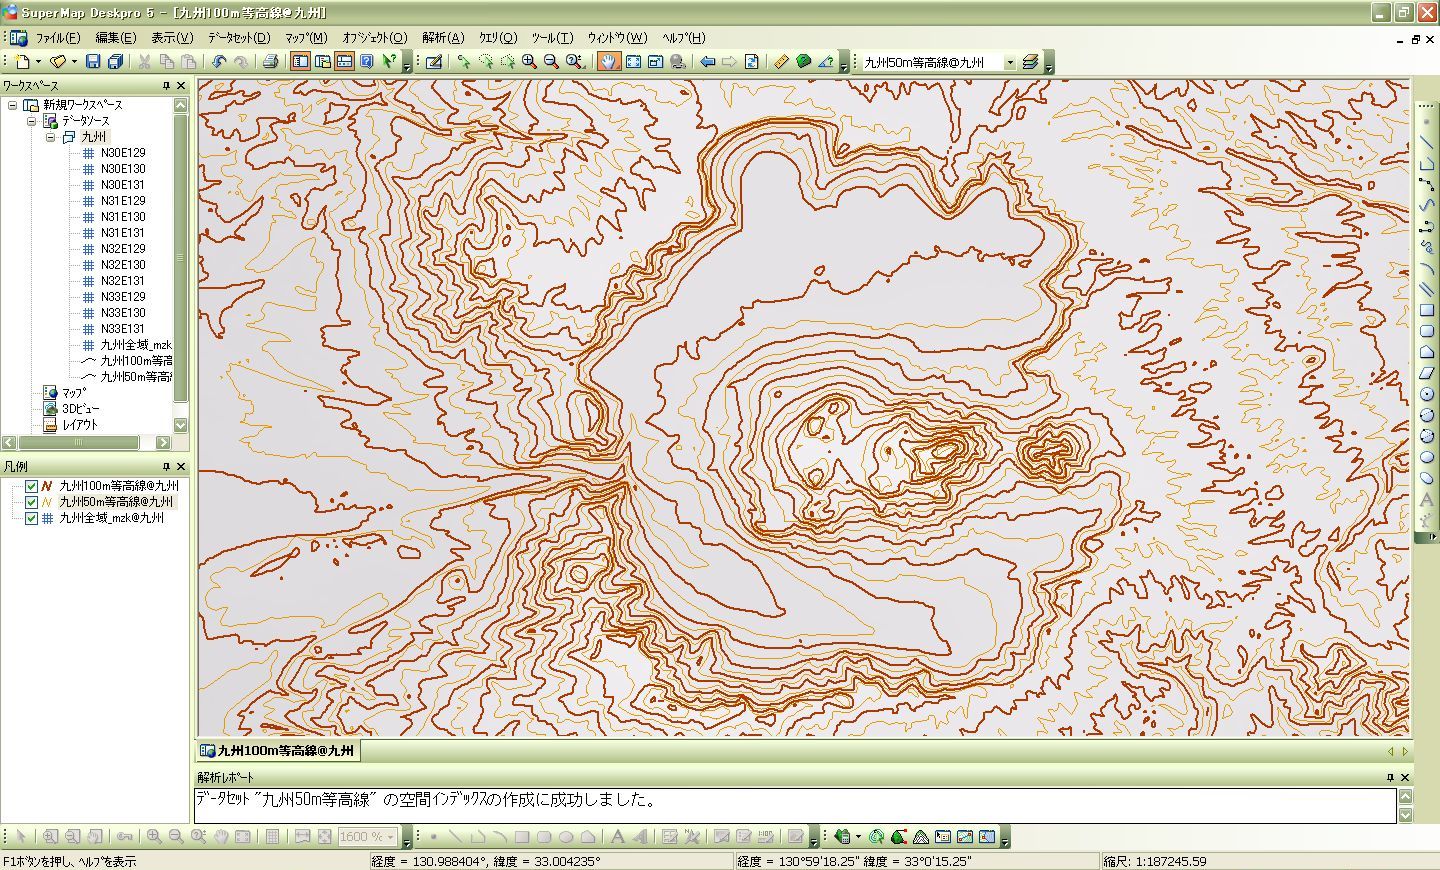The image size is (1440, 870).
Task: Click the New document toolbar icon
Action: click(22, 62)
